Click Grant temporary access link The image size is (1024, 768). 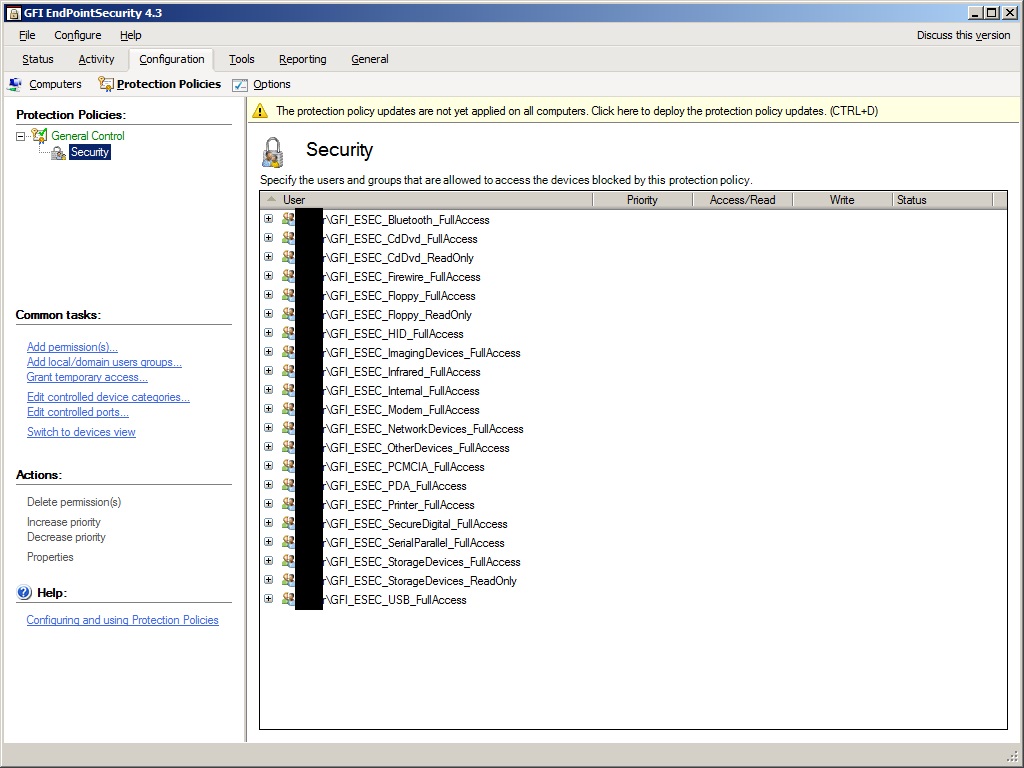(87, 377)
